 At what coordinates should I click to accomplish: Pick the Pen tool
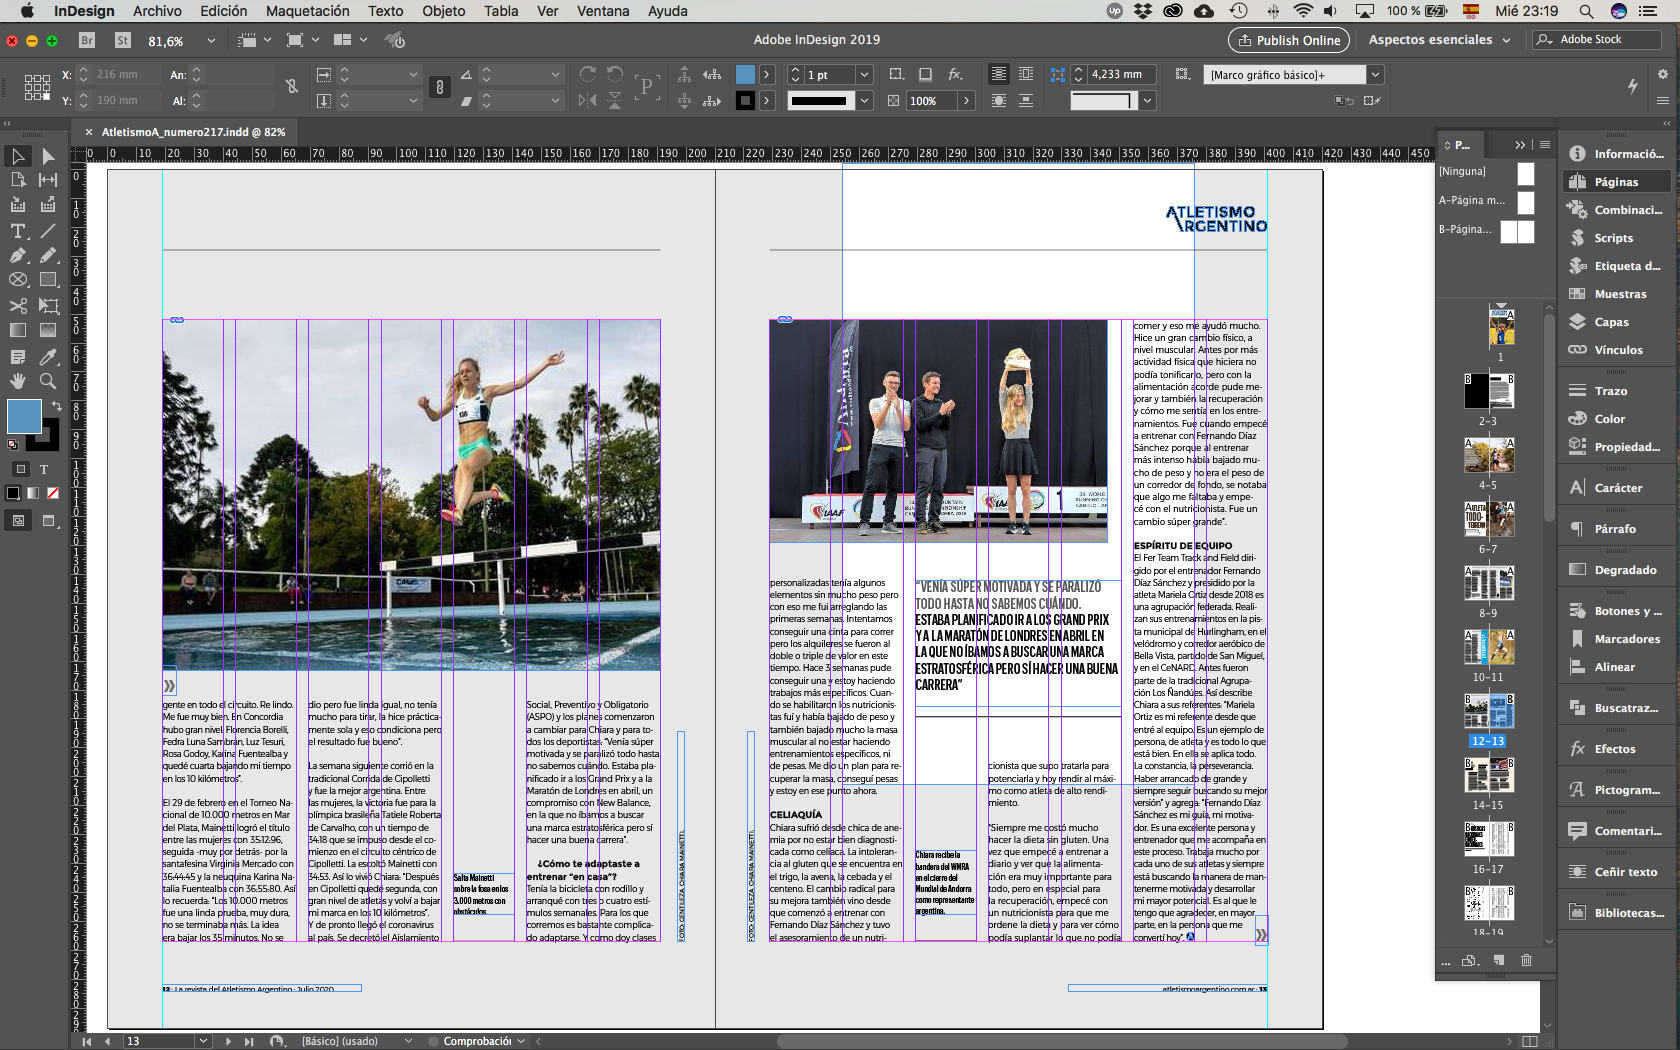(x=18, y=255)
